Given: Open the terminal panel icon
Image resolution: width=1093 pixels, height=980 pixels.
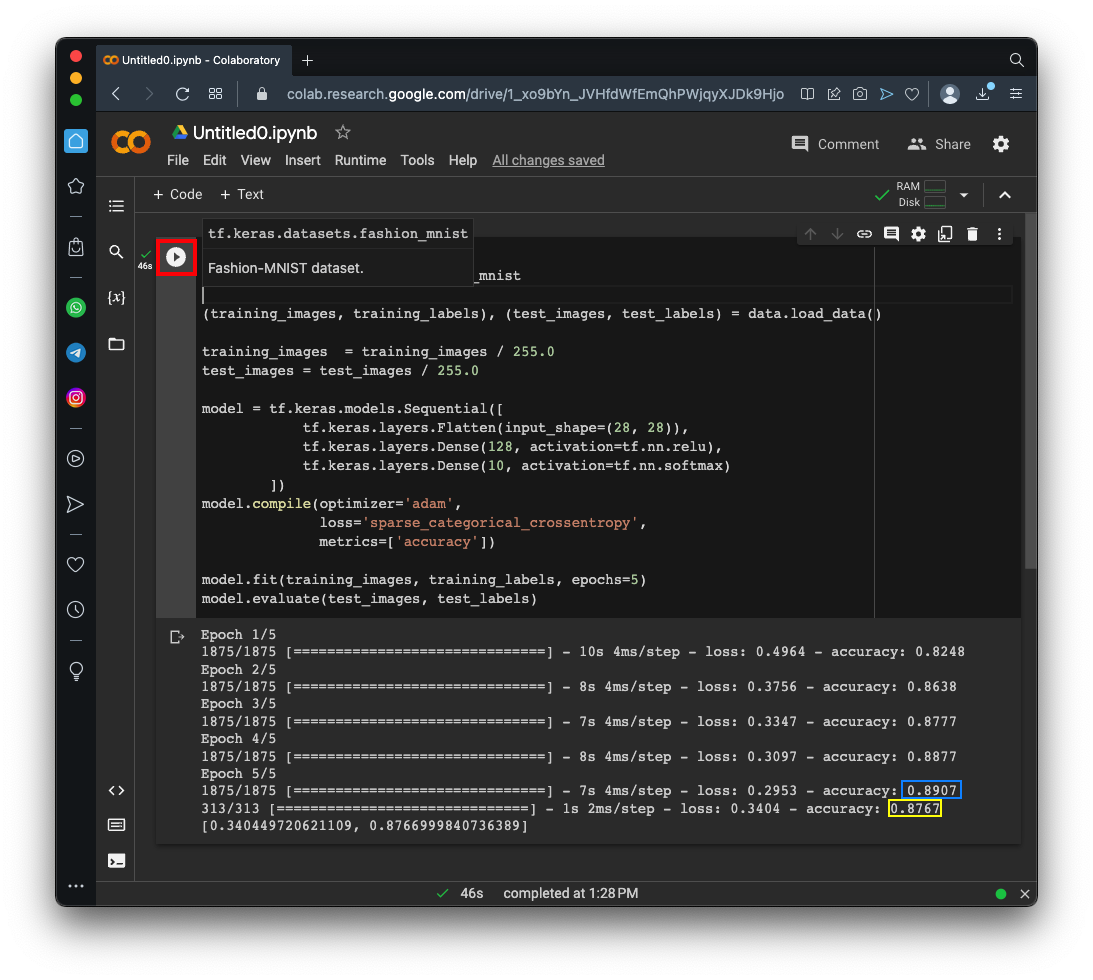Looking at the screenshot, I should pos(117,860).
